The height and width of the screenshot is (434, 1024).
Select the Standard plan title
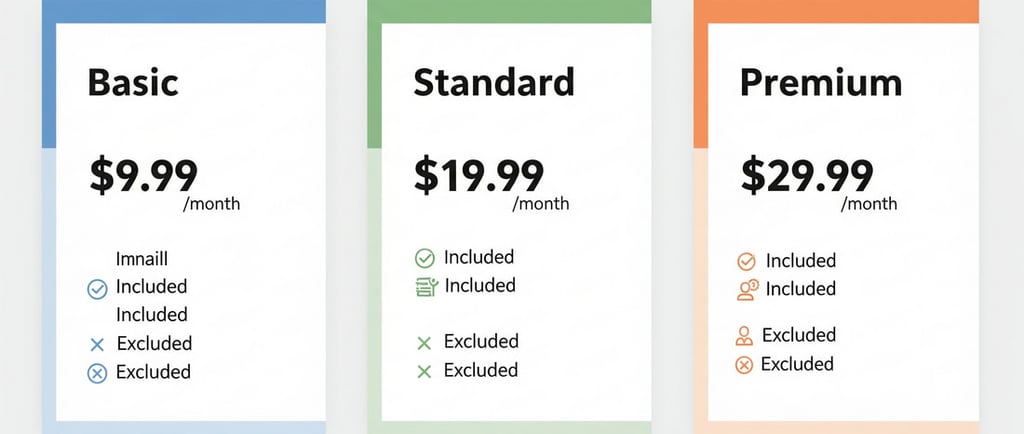[494, 82]
